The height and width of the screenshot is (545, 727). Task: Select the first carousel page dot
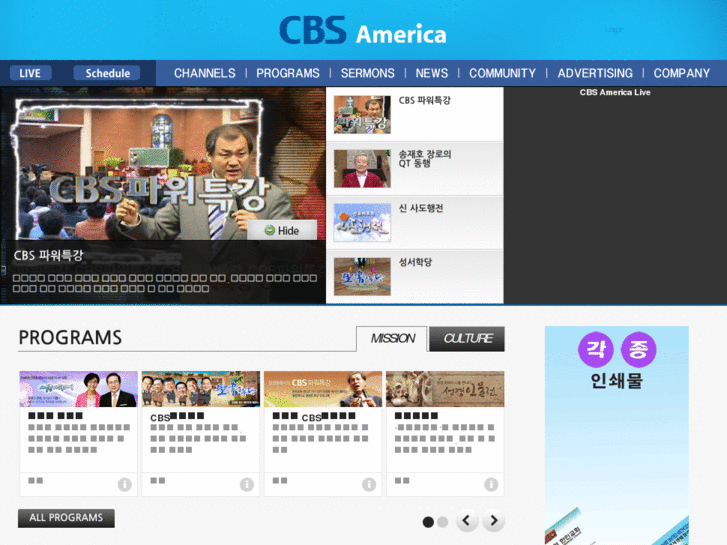[428, 522]
